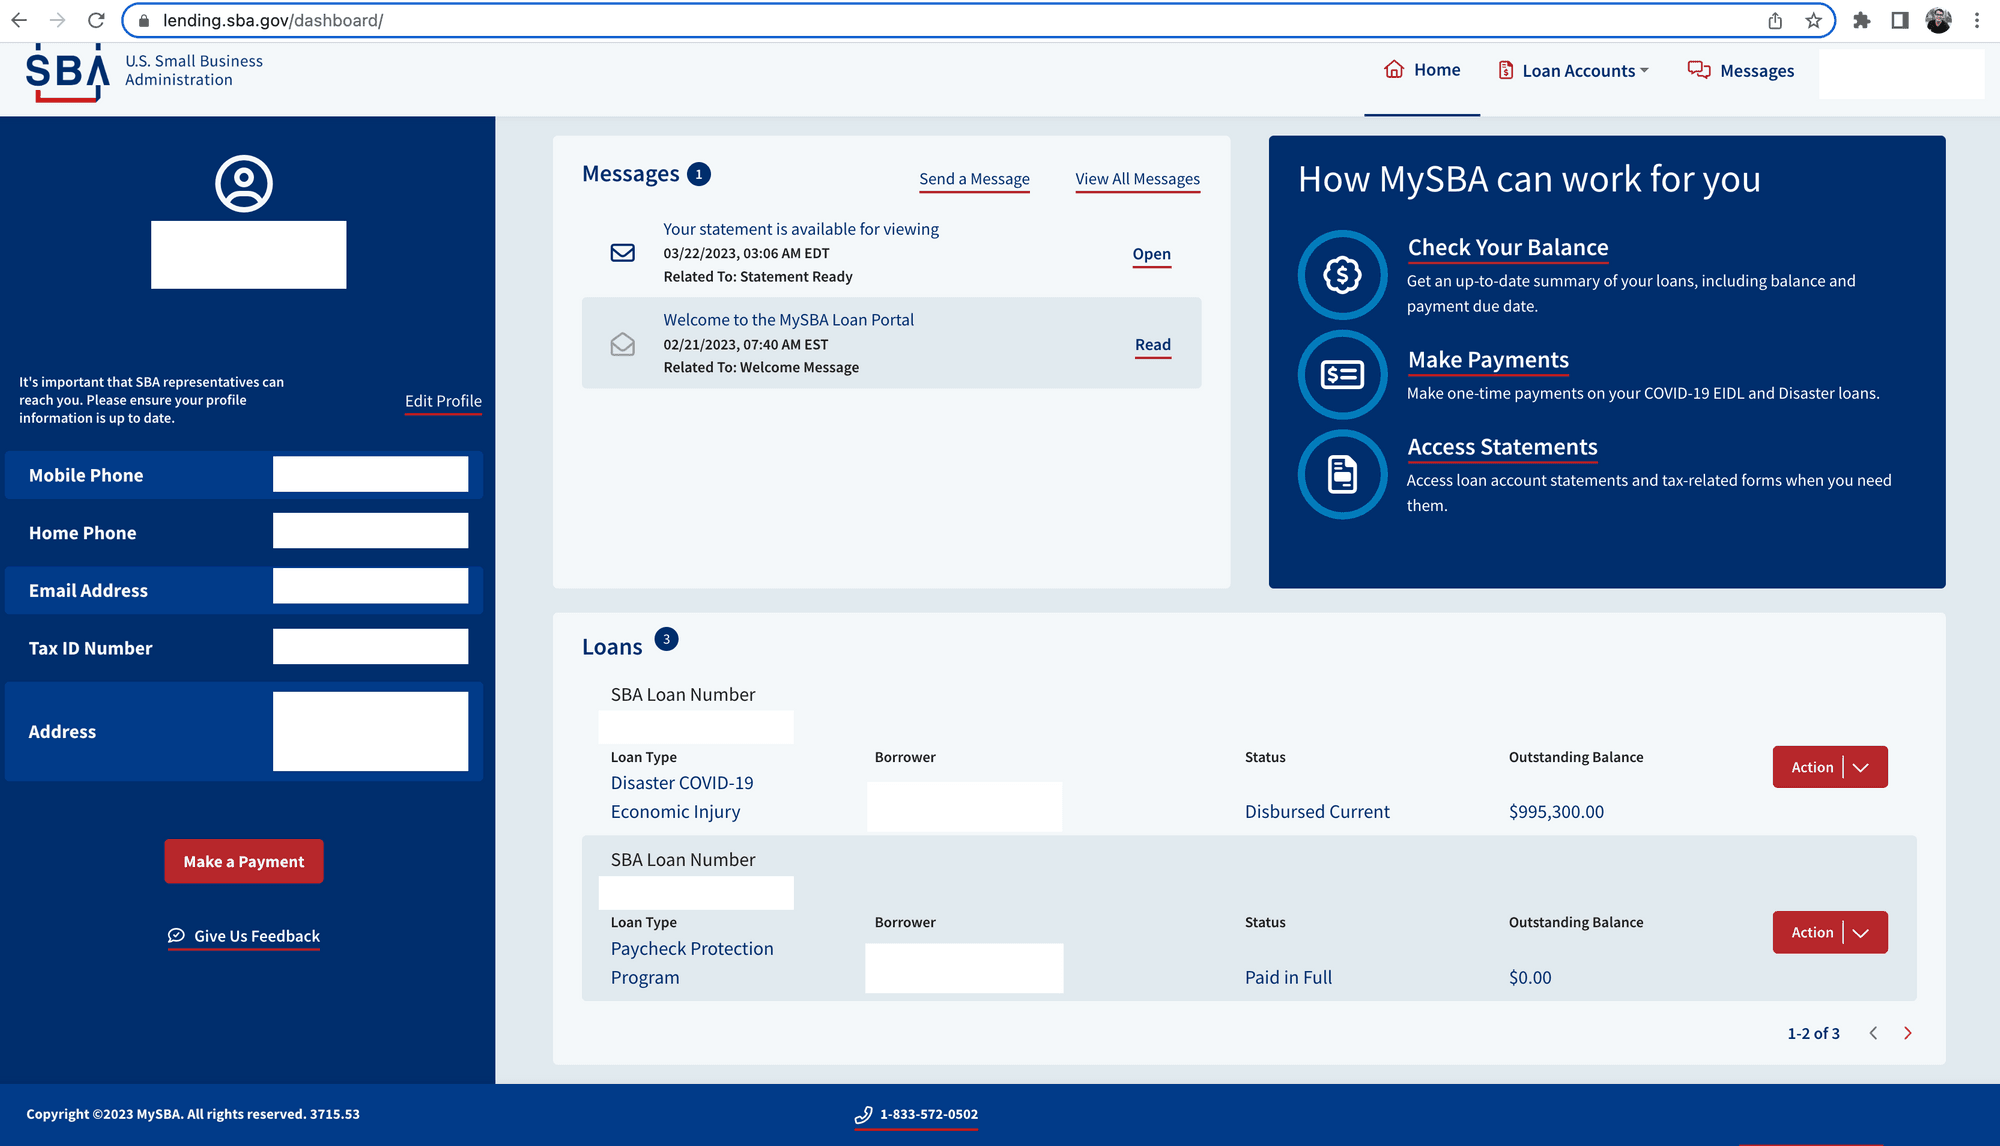Open the Chrome profile avatar
The height and width of the screenshot is (1146, 2000).
click(1938, 20)
